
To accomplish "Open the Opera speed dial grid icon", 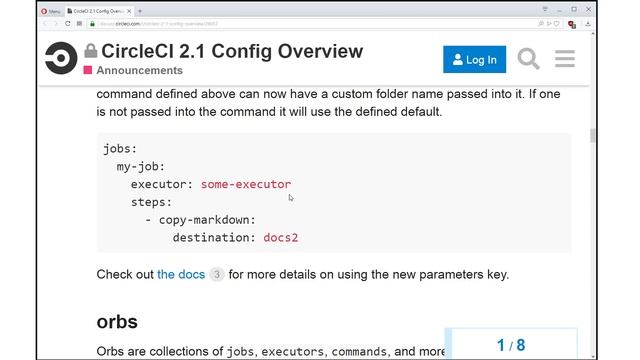I will [x=79, y=24].
